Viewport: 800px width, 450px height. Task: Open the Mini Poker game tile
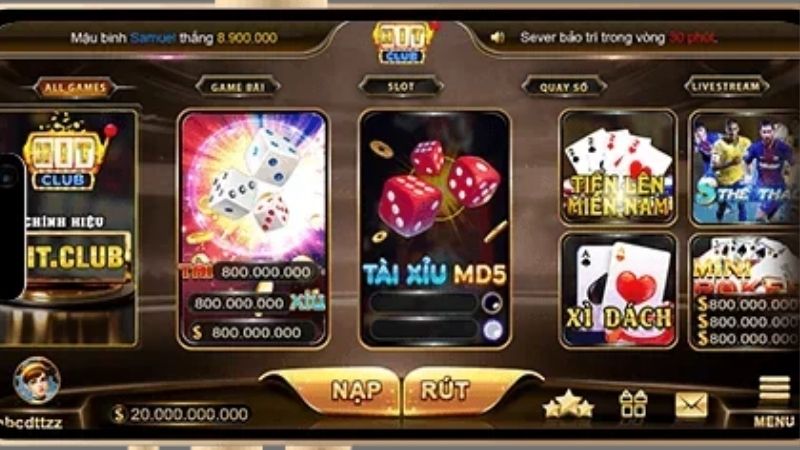click(x=744, y=291)
